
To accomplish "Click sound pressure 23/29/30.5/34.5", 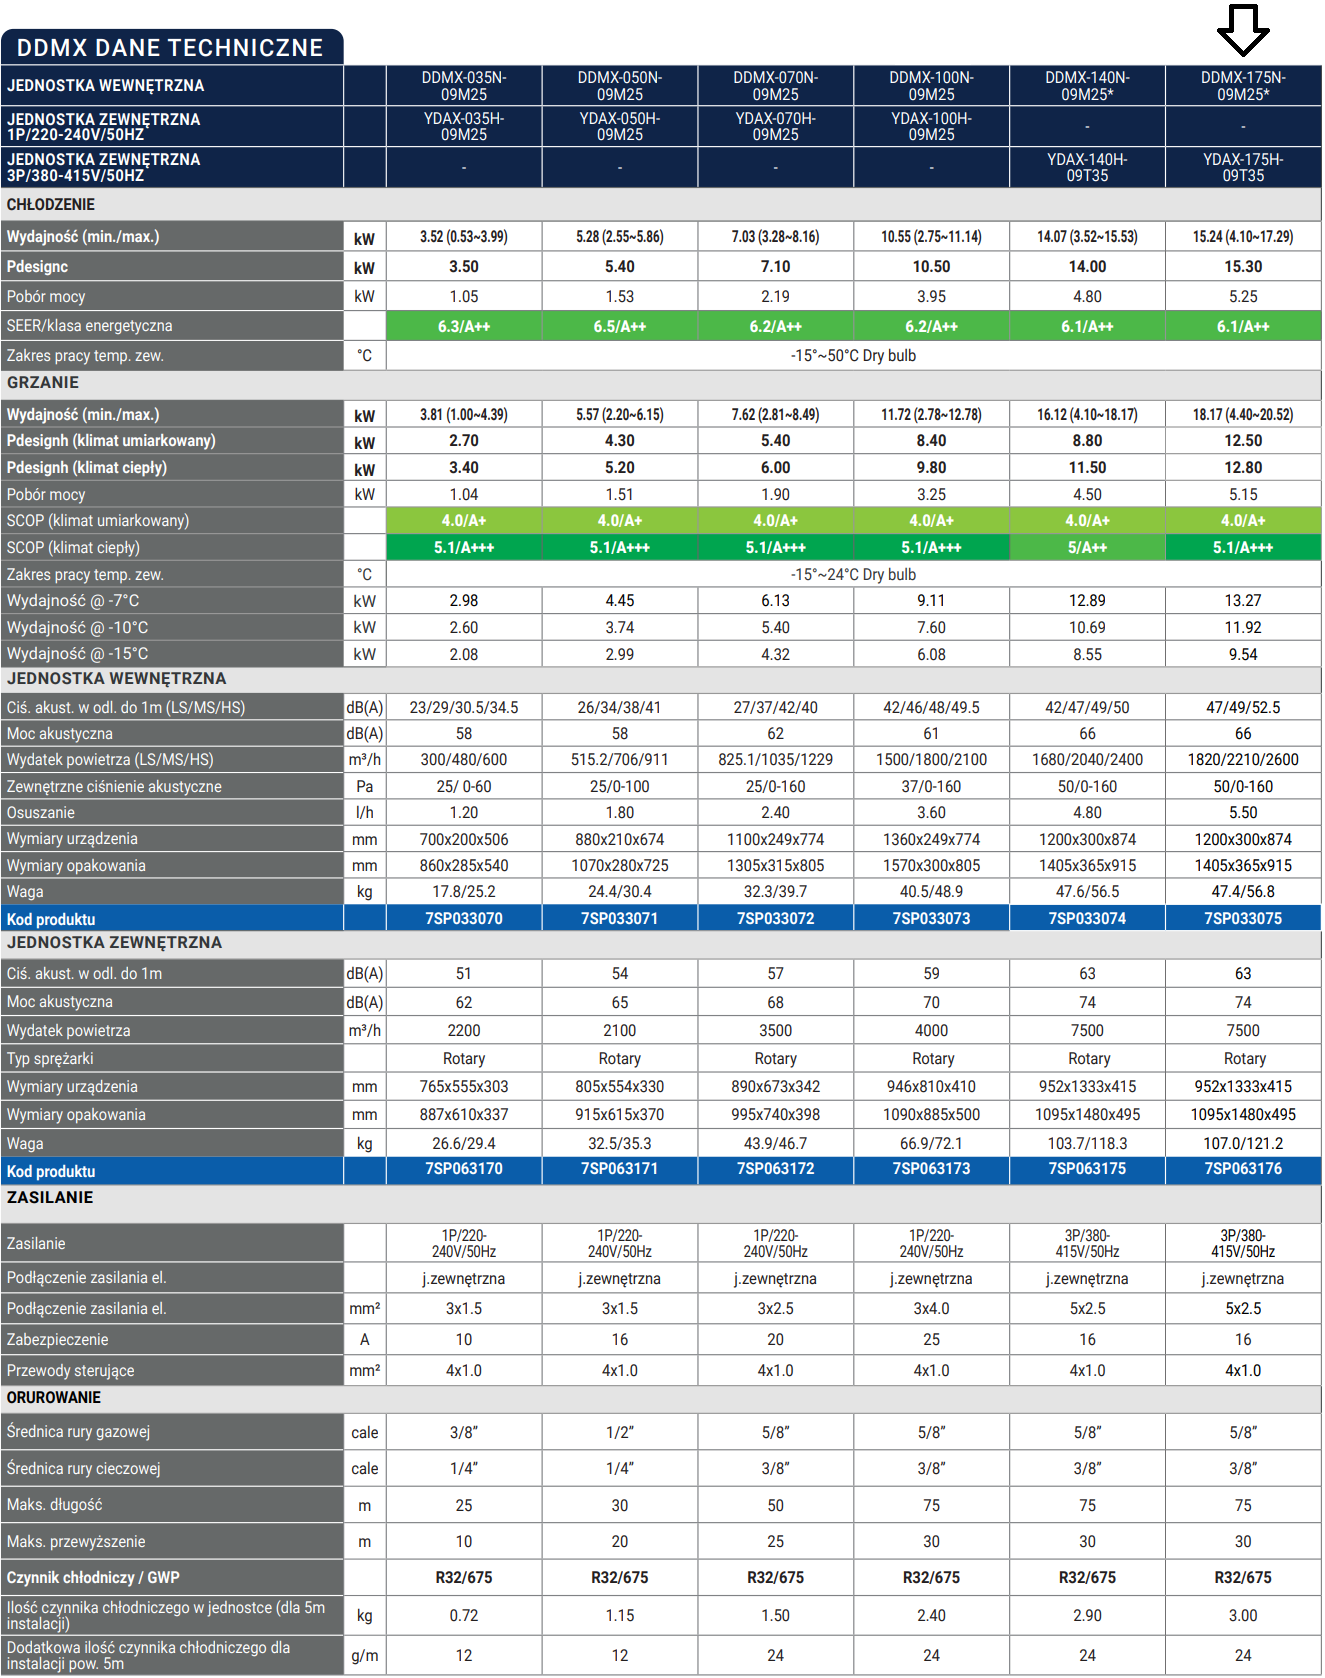I will click(x=464, y=708).
